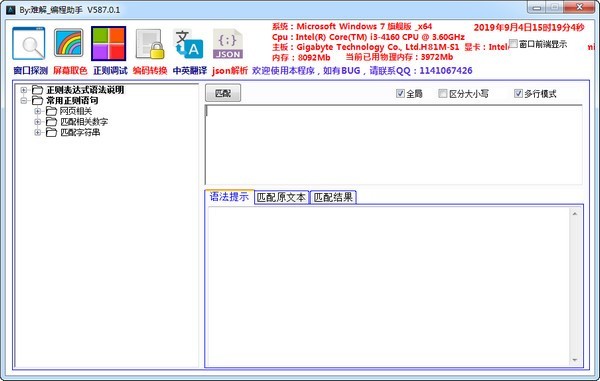This screenshot has width=600, height=381.
Task: Click the 中英翻译 text label
Action: (190, 71)
